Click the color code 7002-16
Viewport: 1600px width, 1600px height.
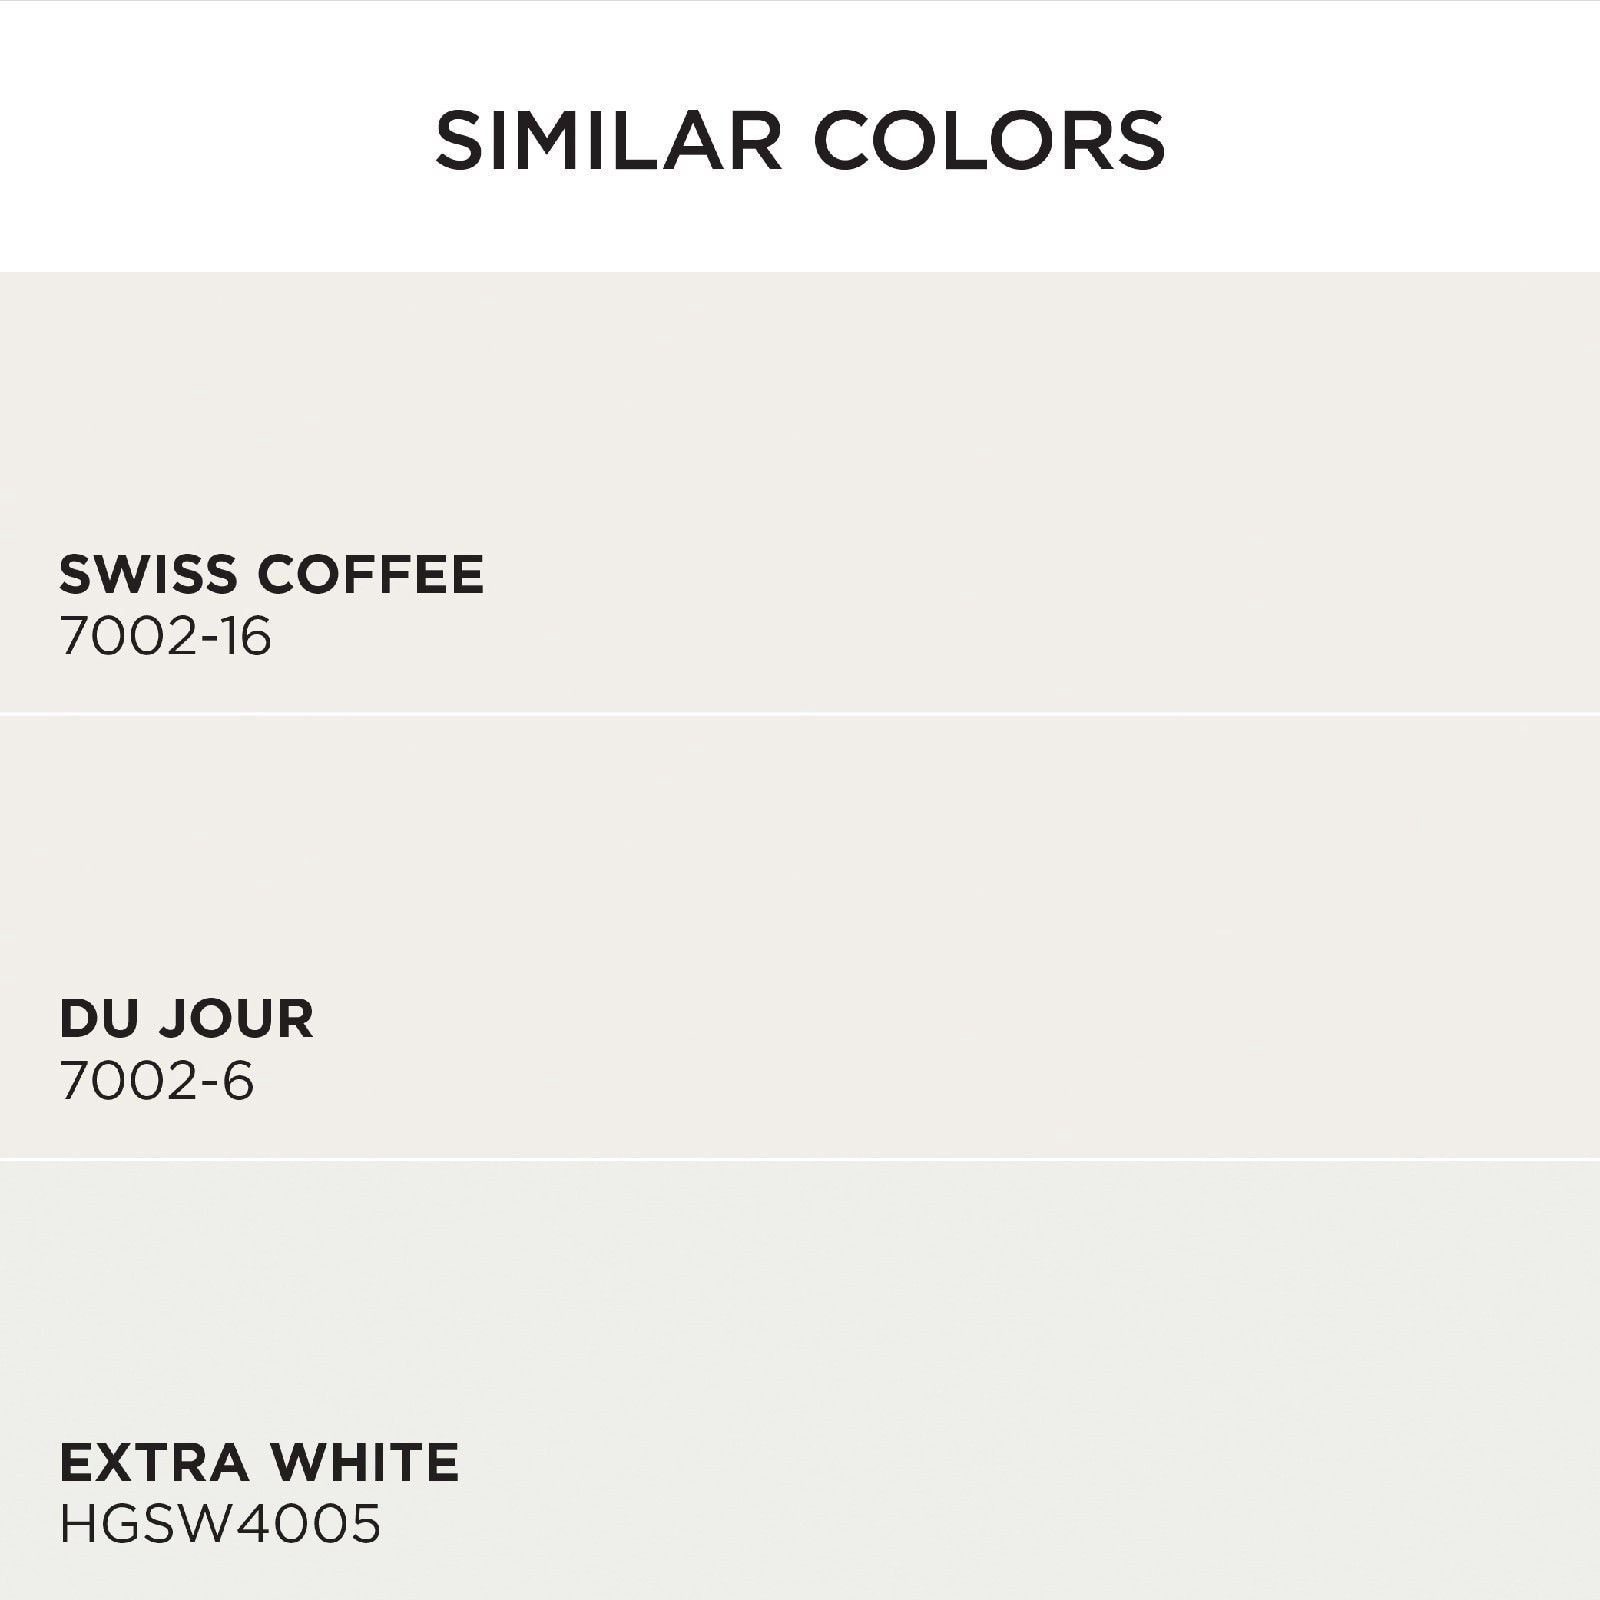click(x=165, y=636)
